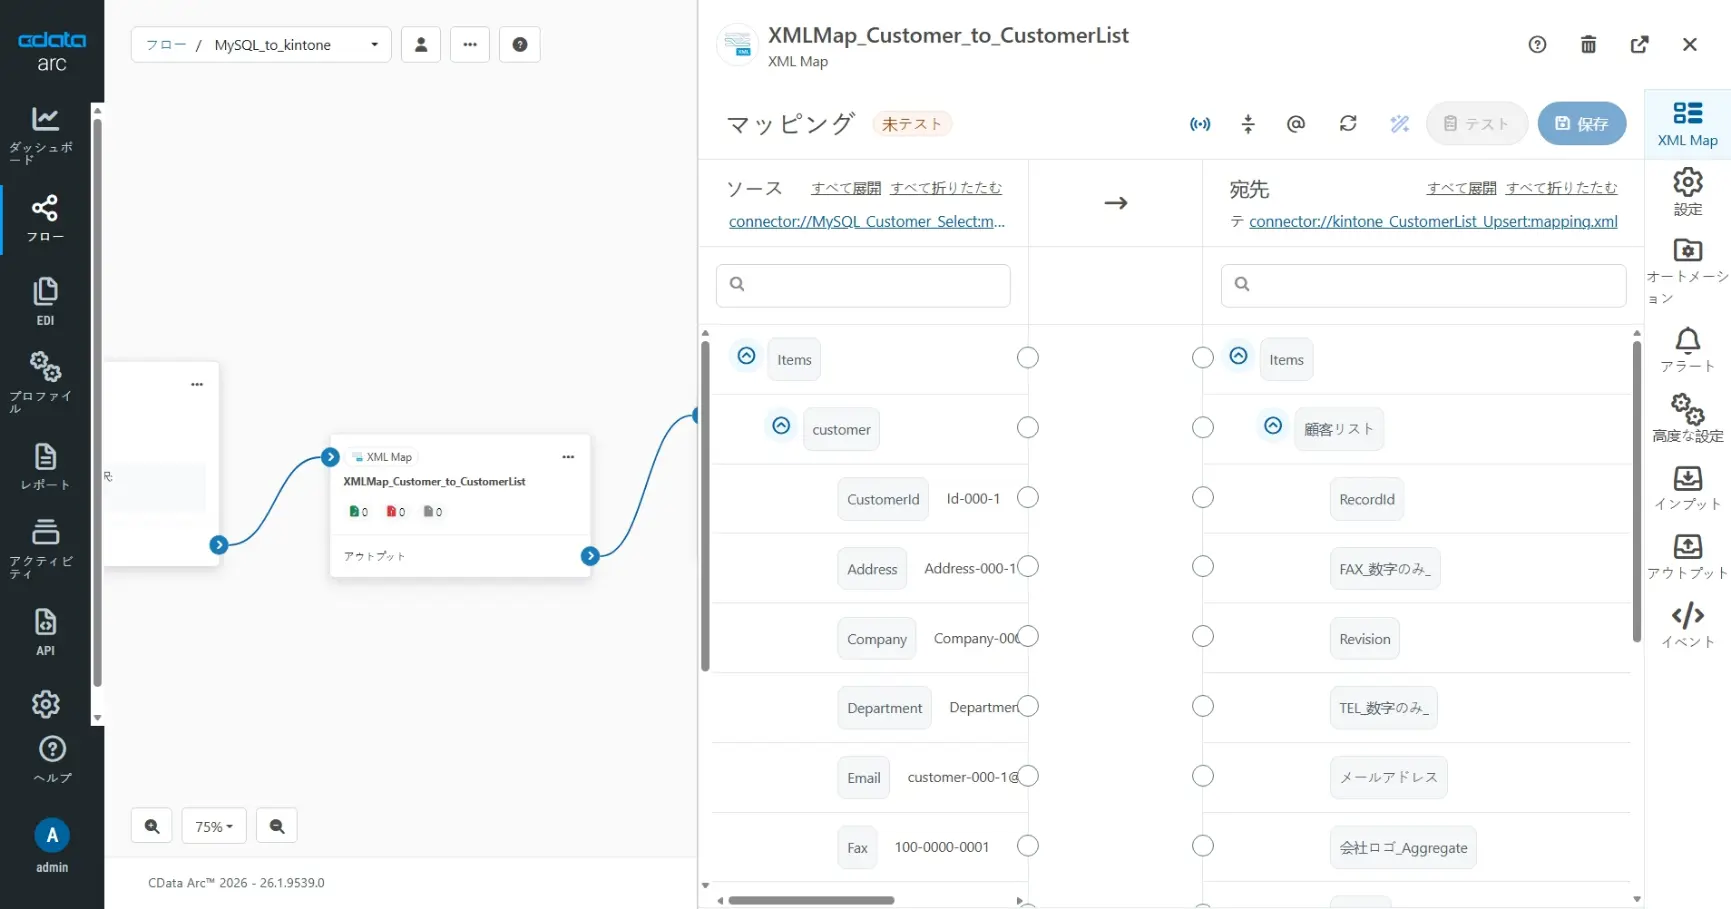Focus the source search field
1731x909 pixels.
[x=863, y=285]
